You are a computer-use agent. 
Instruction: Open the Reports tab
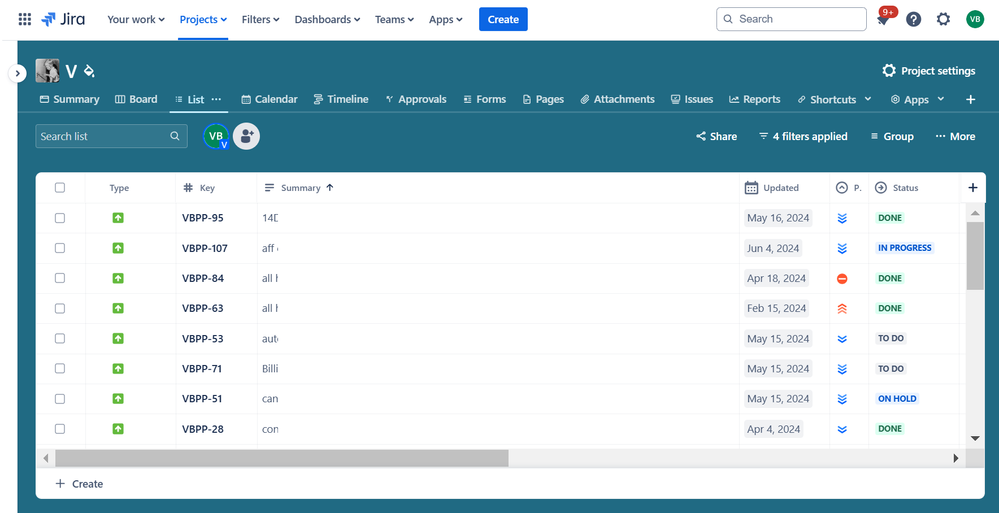tap(754, 99)
